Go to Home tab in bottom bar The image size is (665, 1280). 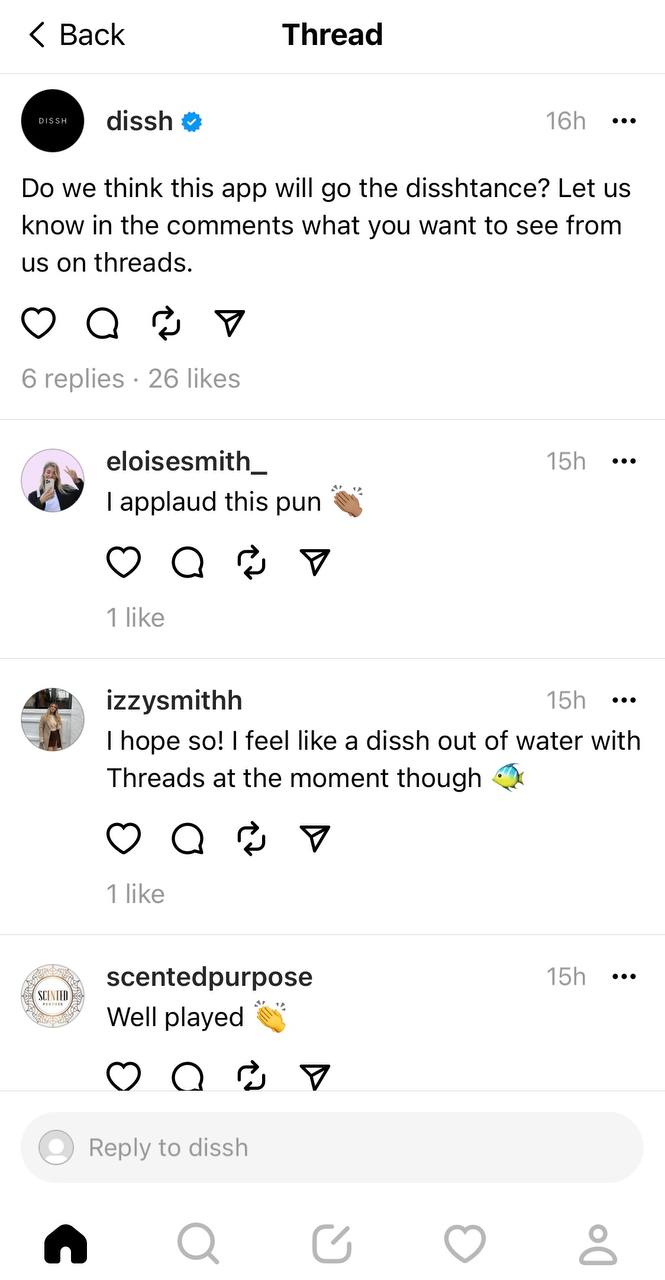(x=66, y=1244)
